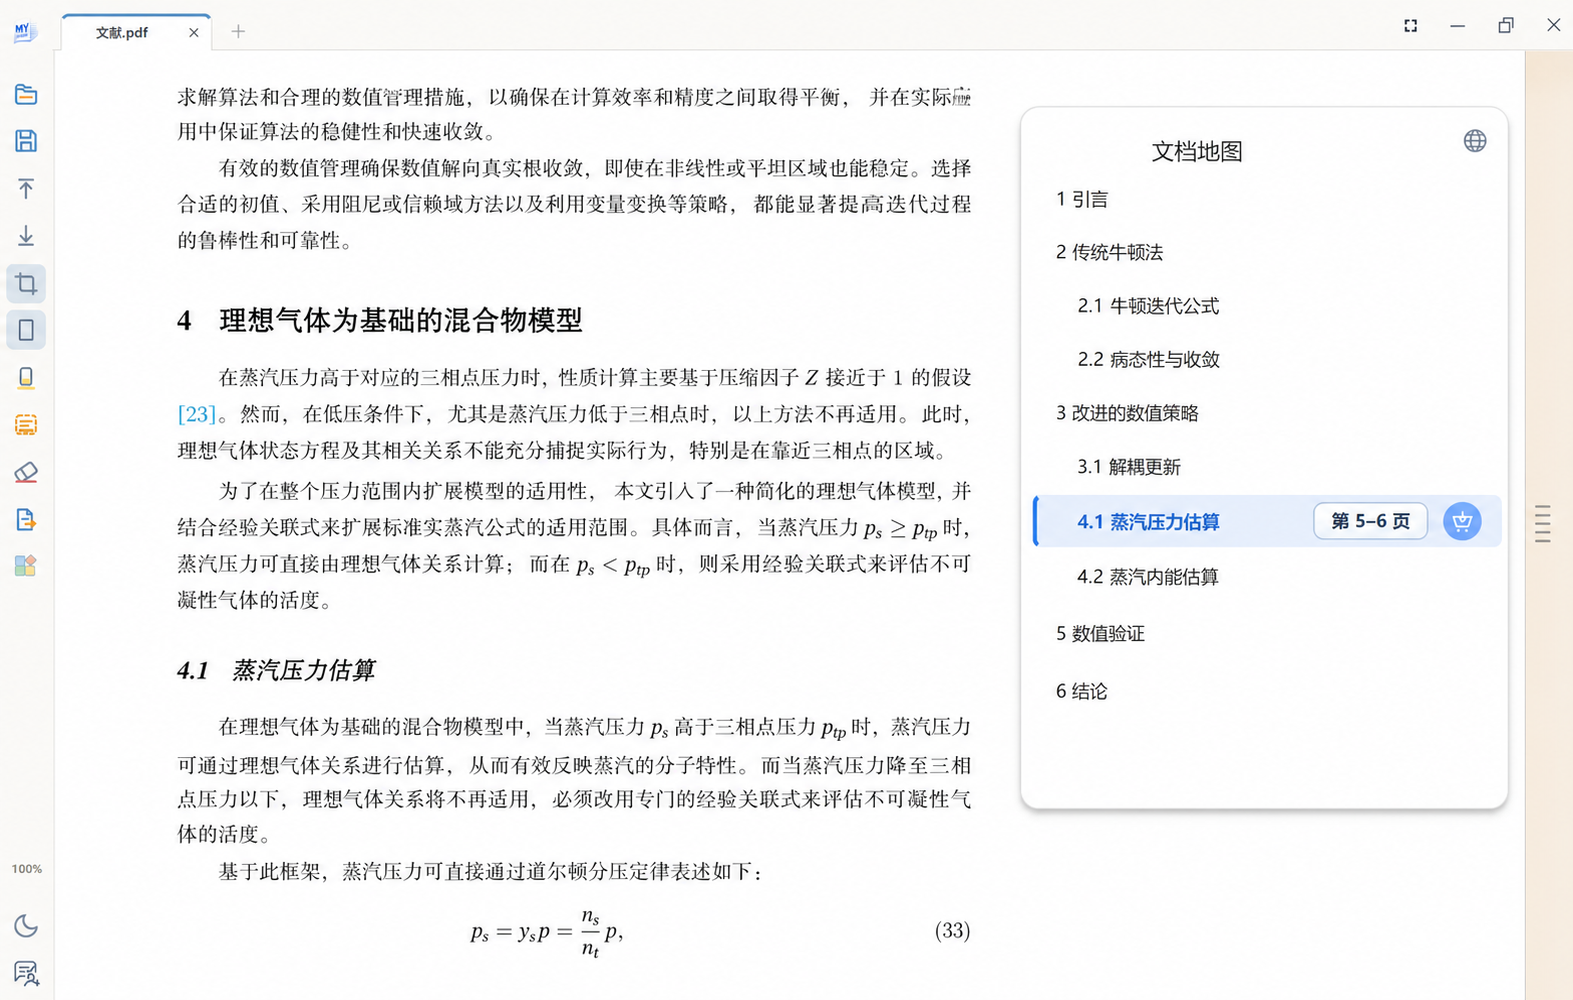Image resolution: width=1573 pixels, height=1000 pixels.
Task: Open the feedback chat icon
Action: click(26, 973)
